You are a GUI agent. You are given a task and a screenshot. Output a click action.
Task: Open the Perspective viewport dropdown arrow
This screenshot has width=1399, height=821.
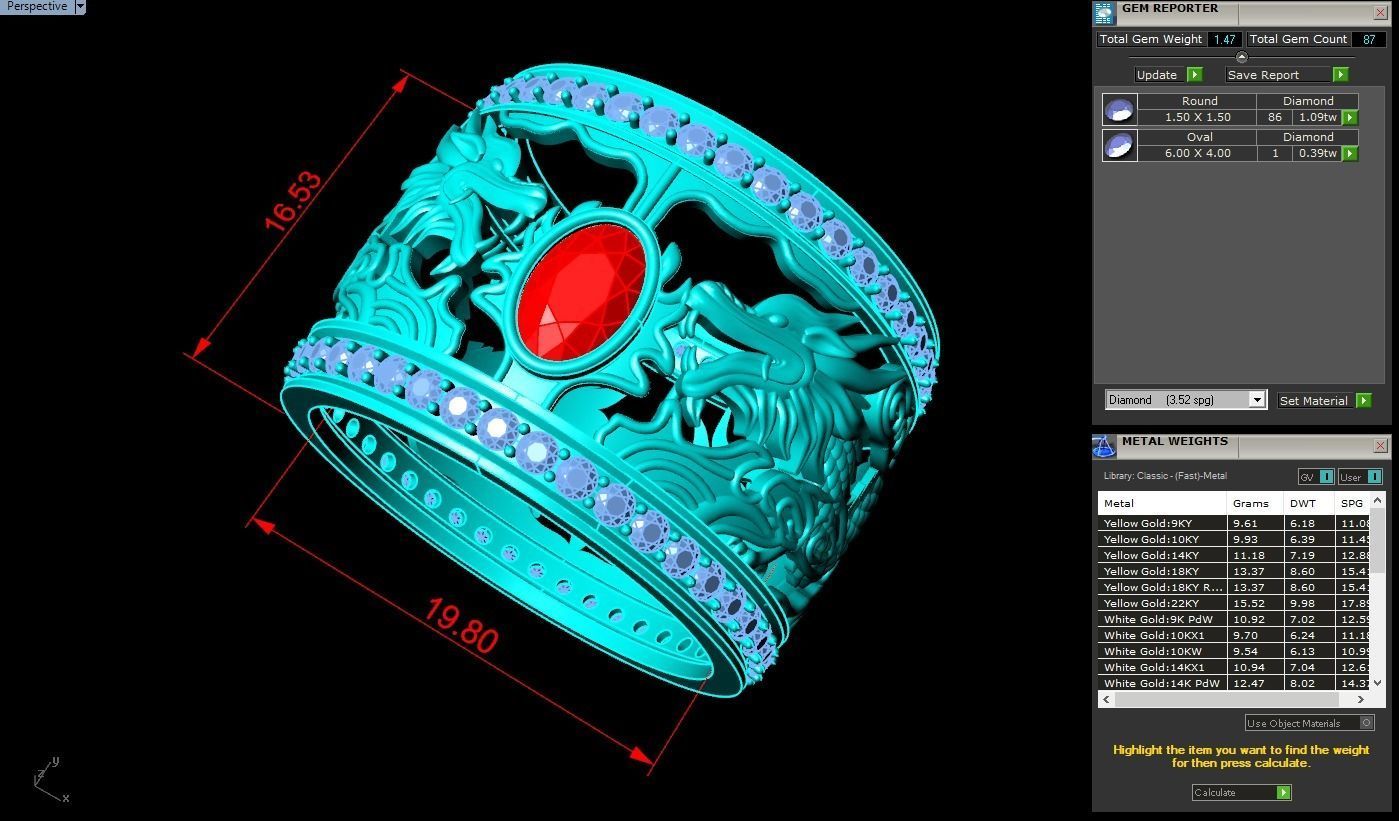(80, 6)
